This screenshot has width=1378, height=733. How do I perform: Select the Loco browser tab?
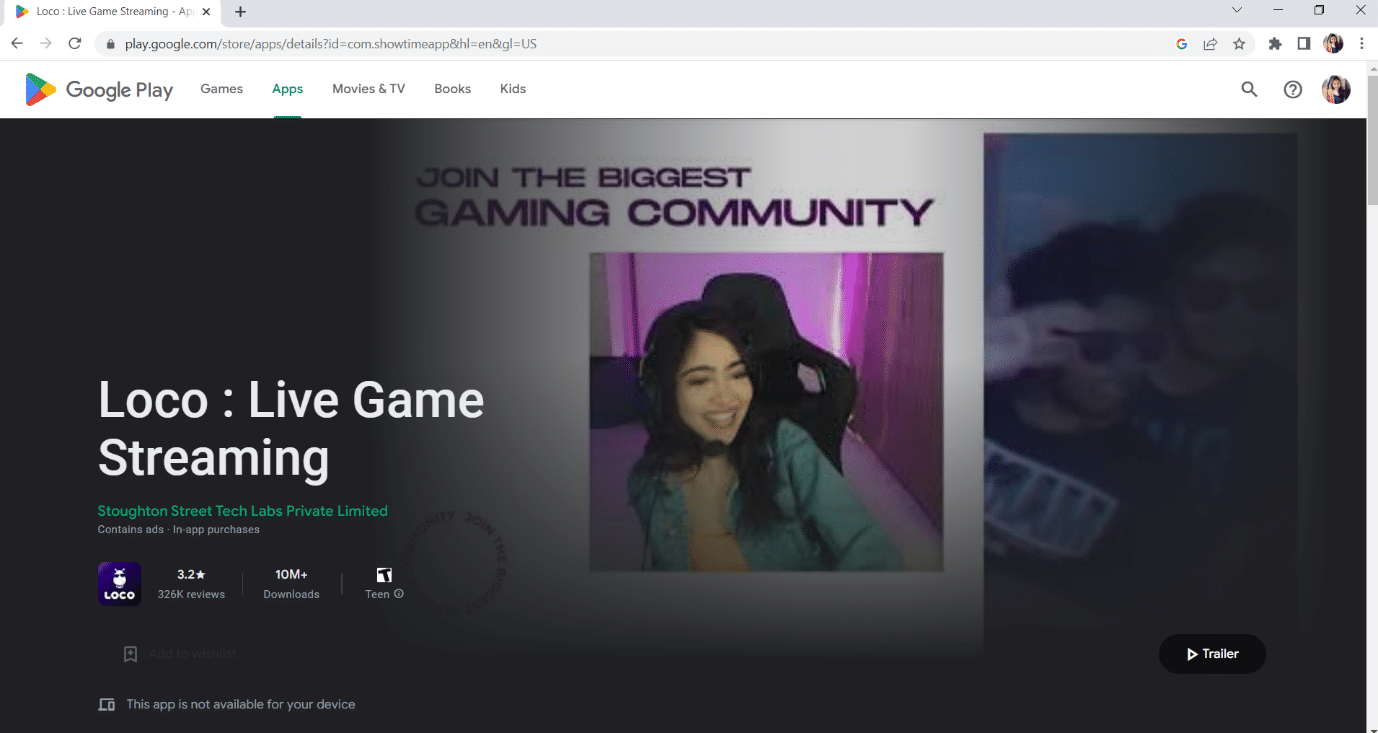pyautogui.click(x=112, y=12)
